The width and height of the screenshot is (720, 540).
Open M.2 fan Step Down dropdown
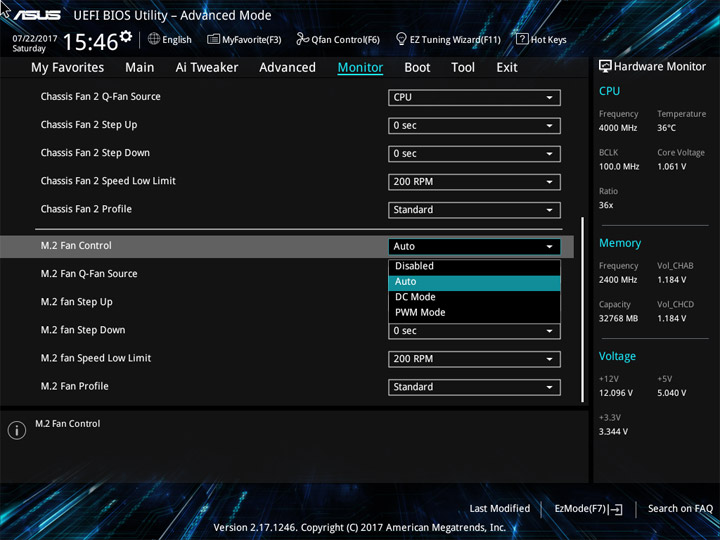point(474,331)
